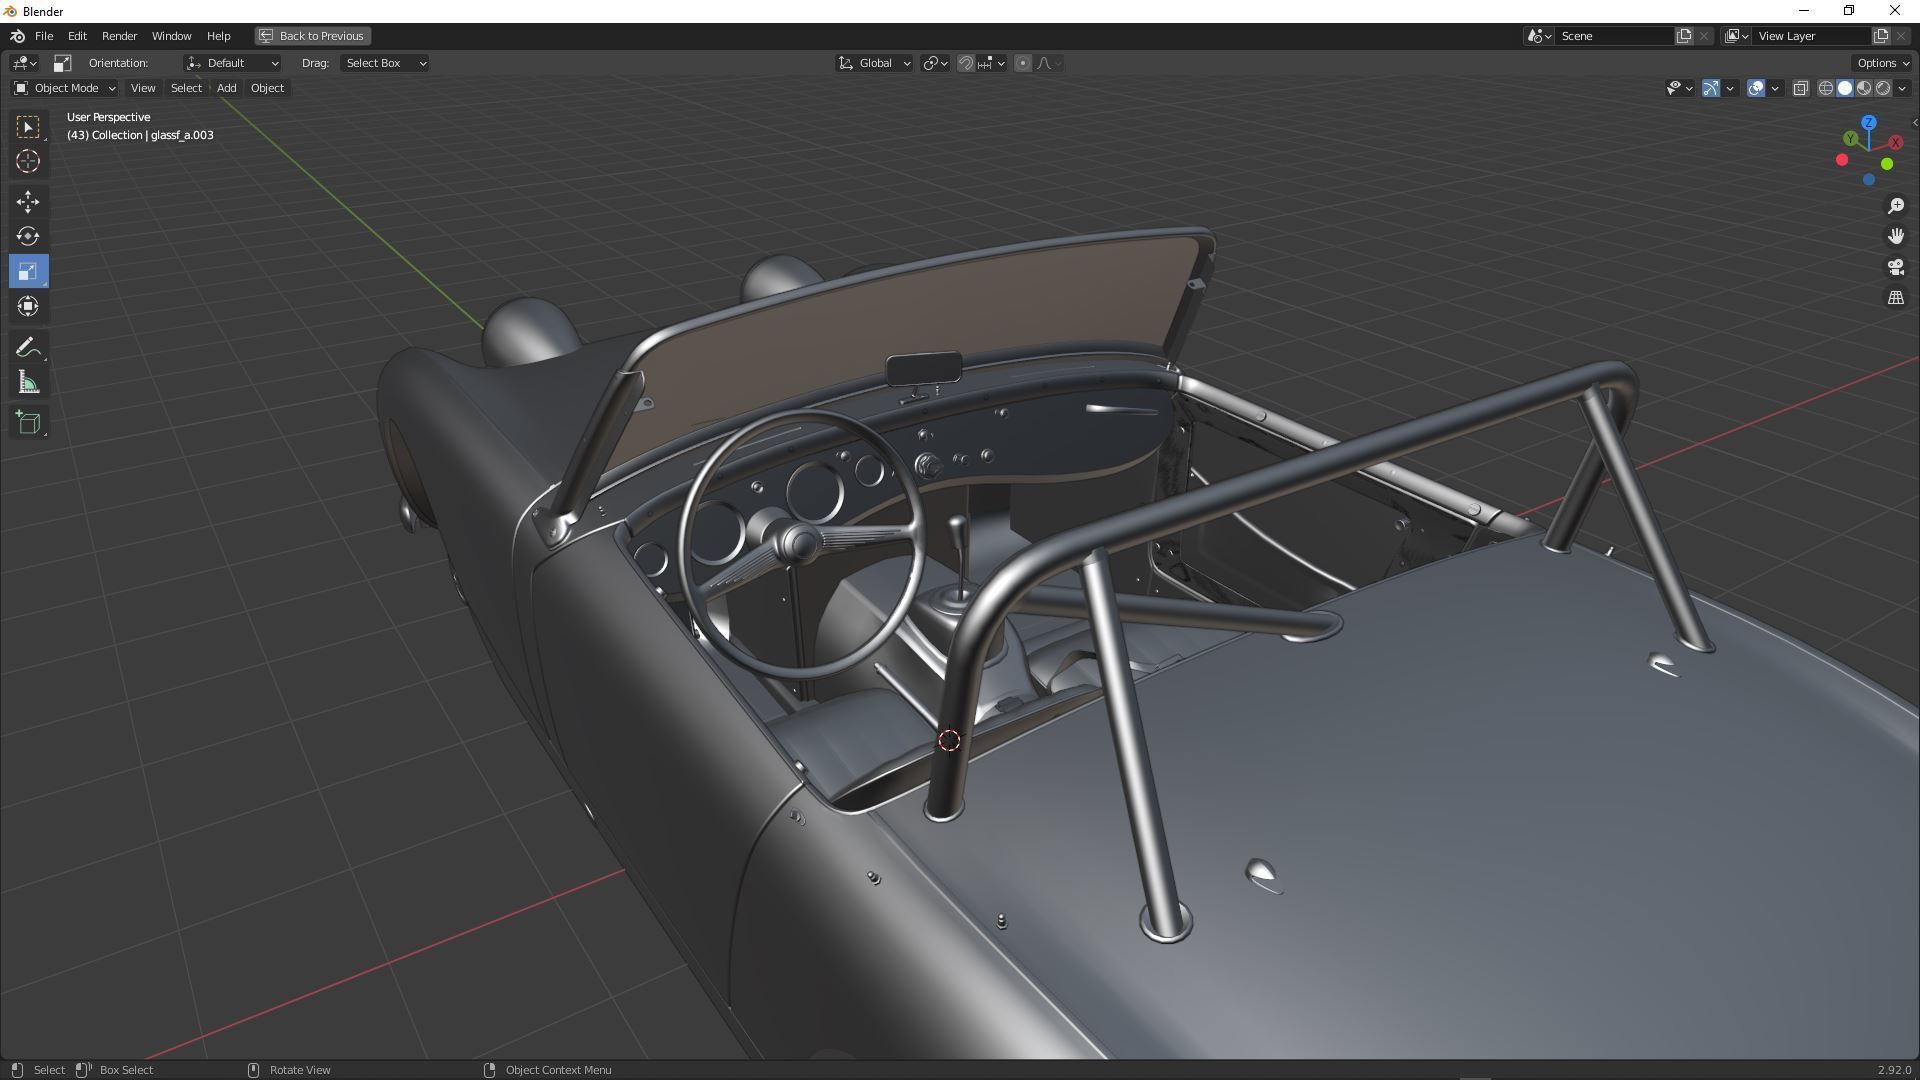This screenshot has height=1080, width=1920.
Task: Open the Drag Select Box dropdown
Action: (385, 63)
